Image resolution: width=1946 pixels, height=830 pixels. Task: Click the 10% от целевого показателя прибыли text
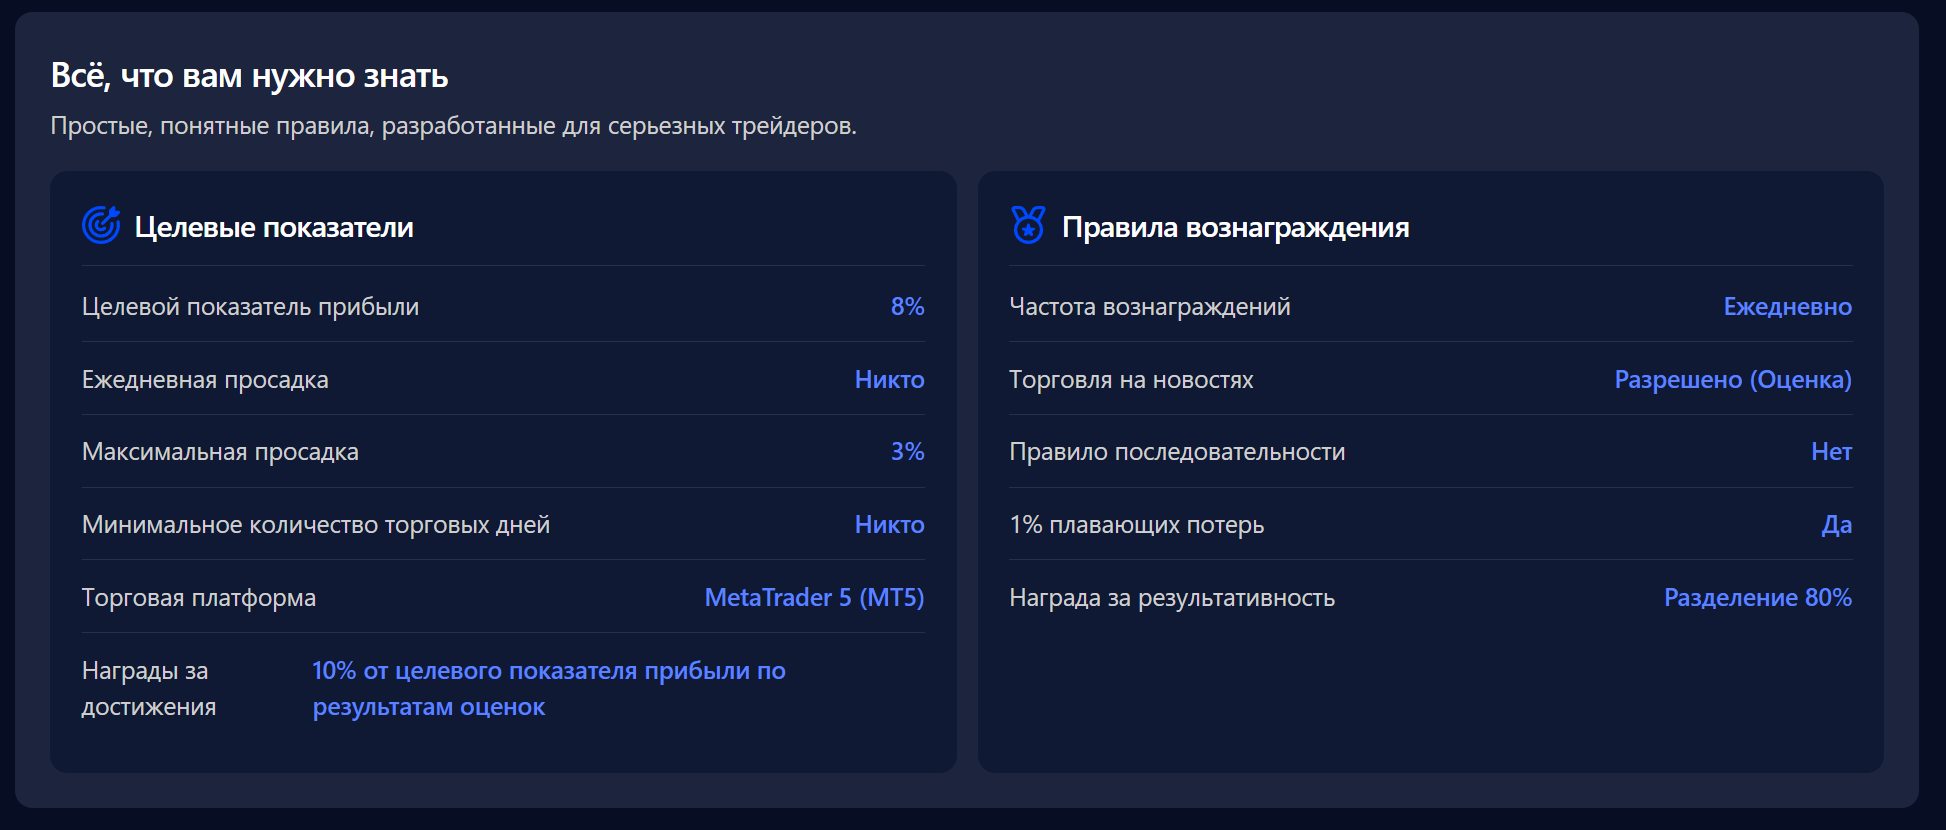[x=549, y=689]
